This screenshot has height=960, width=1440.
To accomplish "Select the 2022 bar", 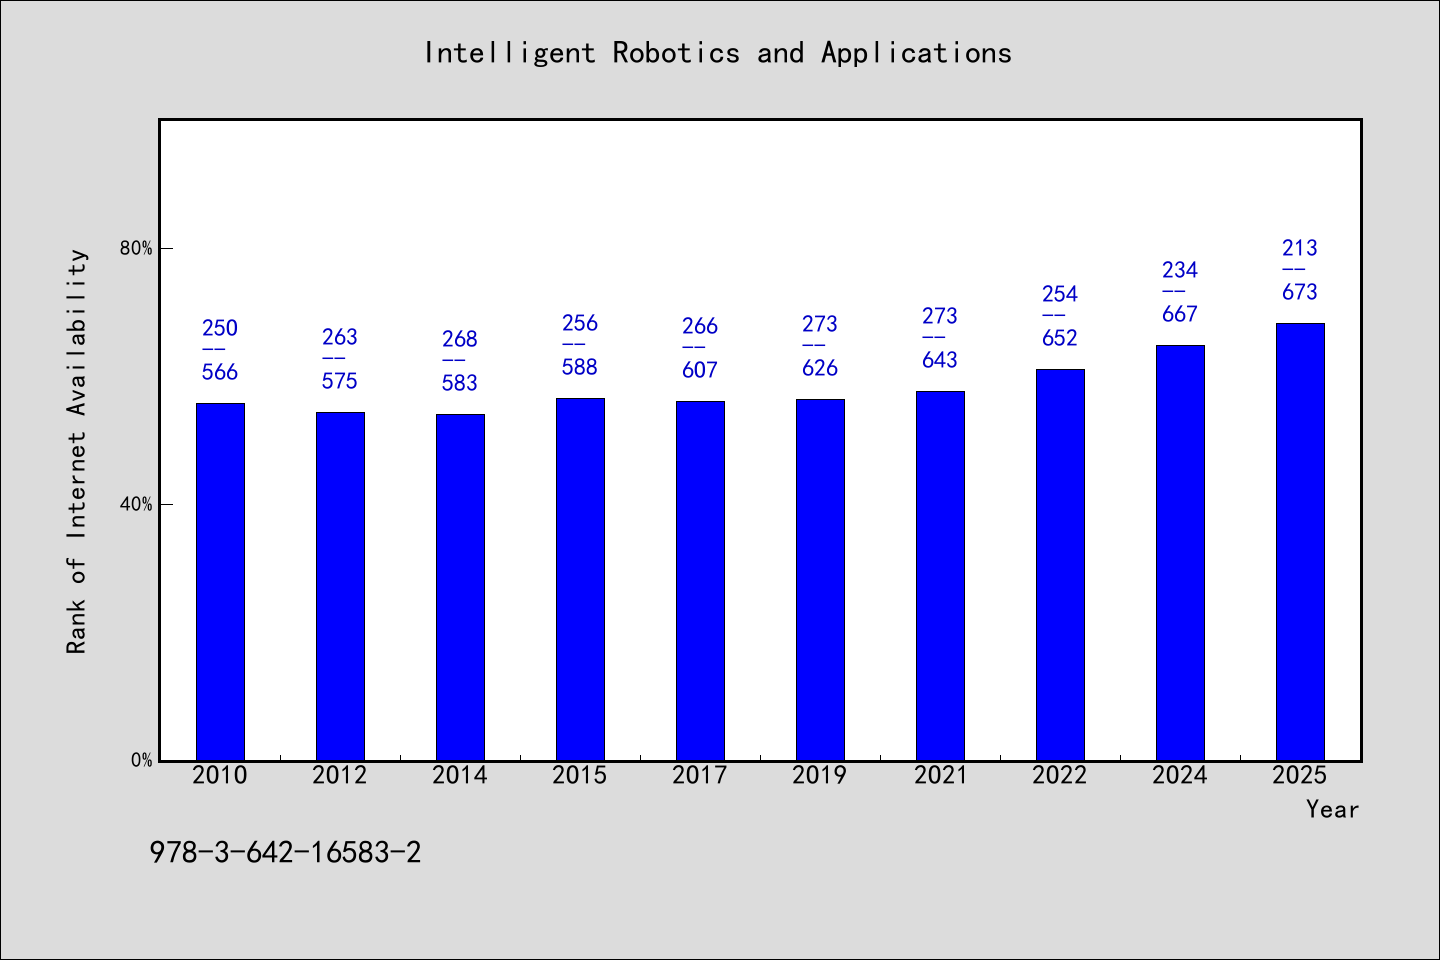I will tap(1060, 564).
